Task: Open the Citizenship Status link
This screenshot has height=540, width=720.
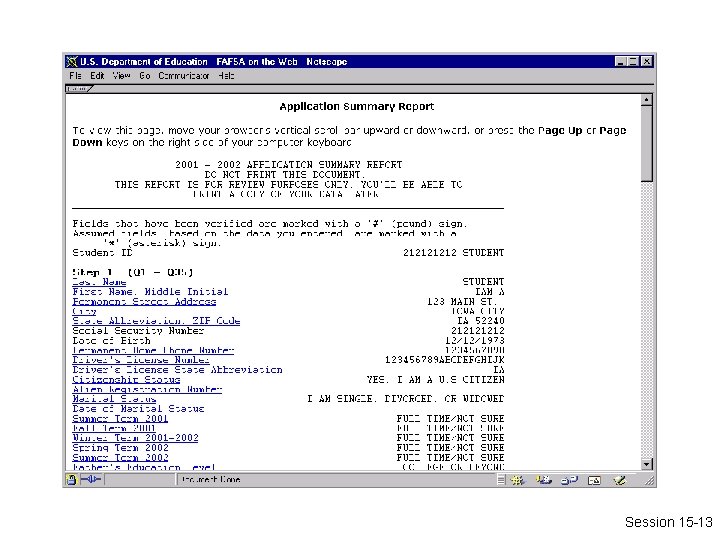Action: [126, 380]
